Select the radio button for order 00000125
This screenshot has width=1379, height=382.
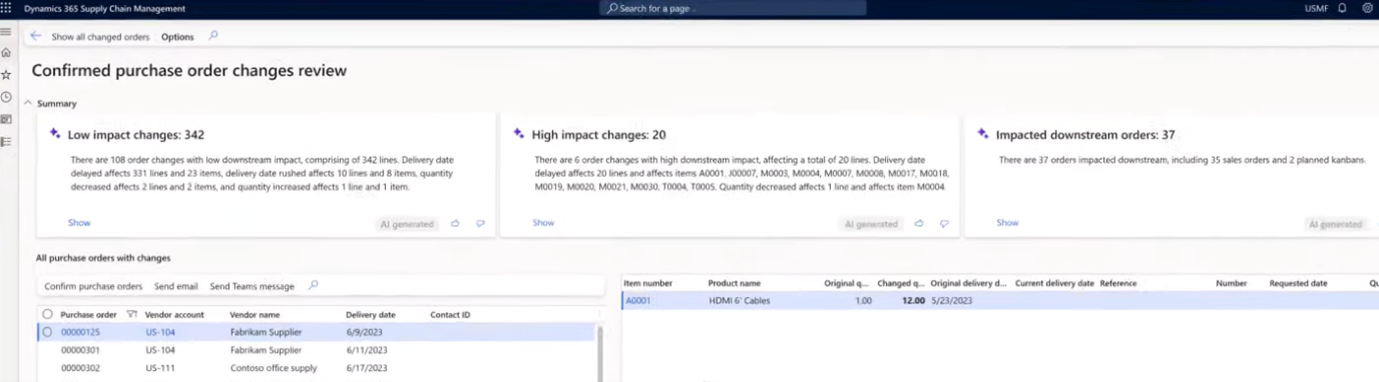click(x=47, y=332)
